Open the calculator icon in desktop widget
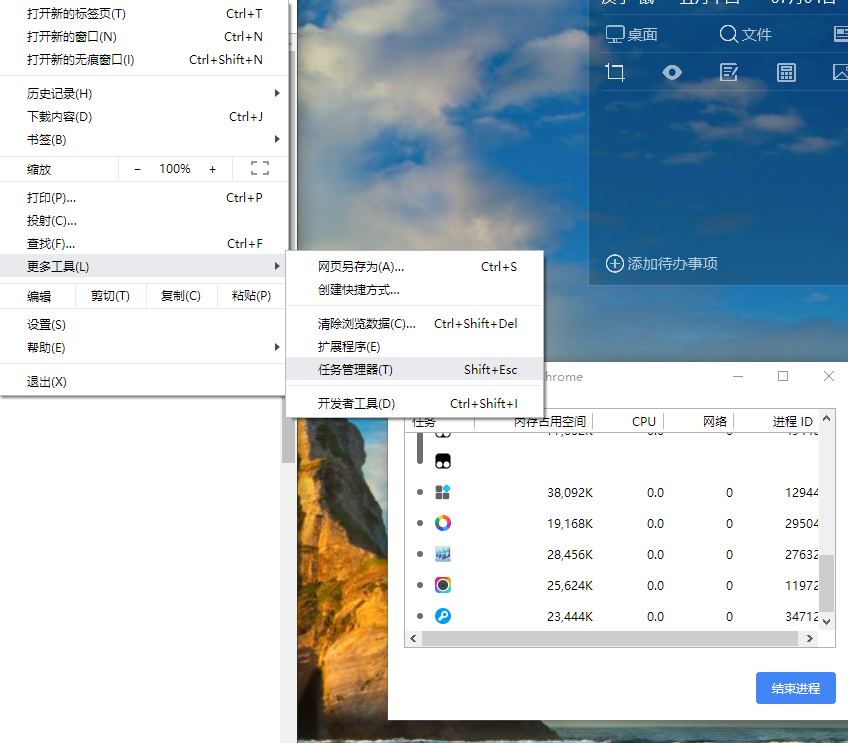Screen dimensions: 848x743 coord(786,72)
